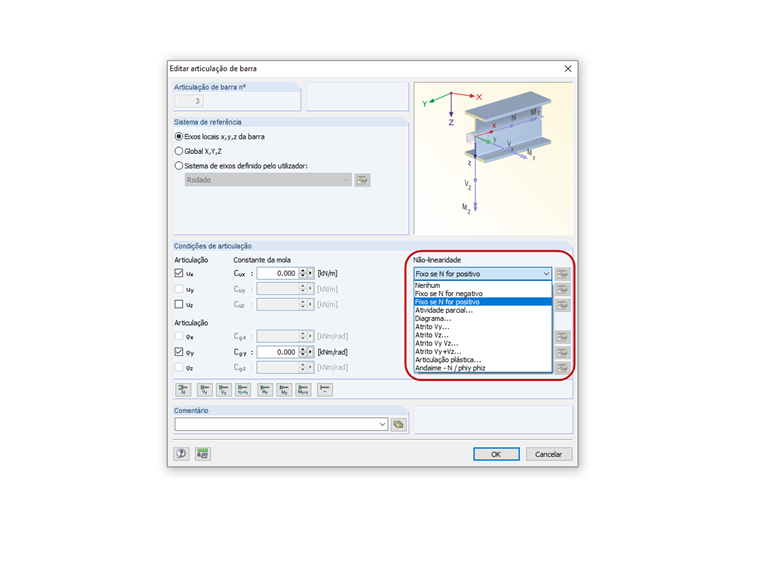
Task: Edit nonlinearity parameters icon in ux row
Action: (x=562, y=274)
